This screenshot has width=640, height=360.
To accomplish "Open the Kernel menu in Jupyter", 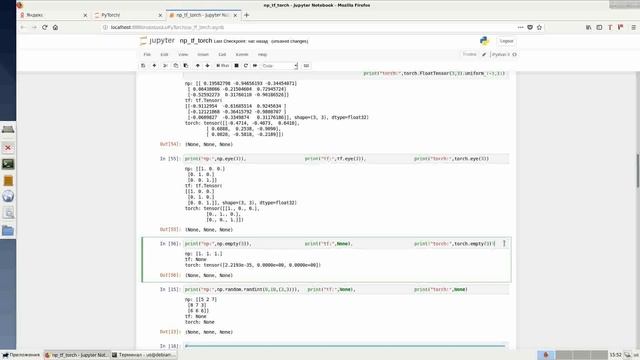I will click(242, 54).
